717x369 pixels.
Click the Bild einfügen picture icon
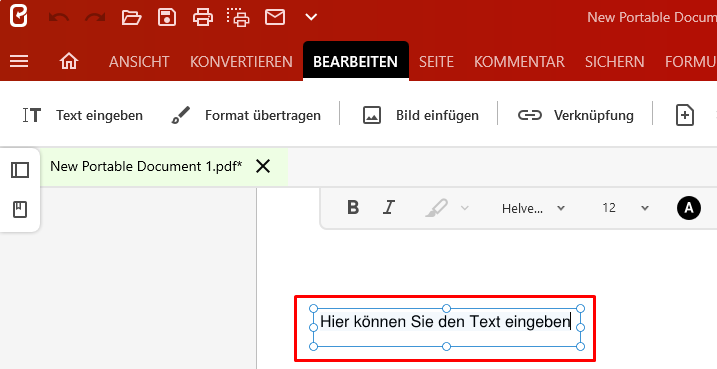coord(372,115)
